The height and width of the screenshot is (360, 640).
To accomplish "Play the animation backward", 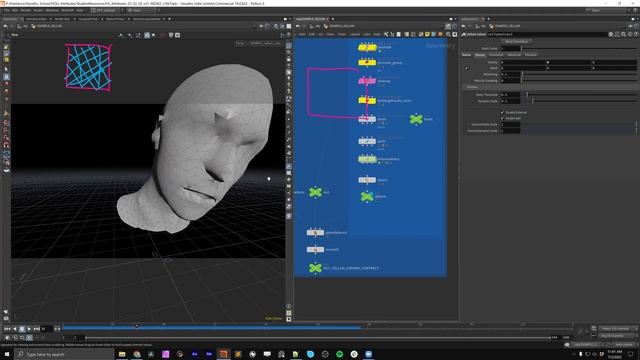I will [x=15, y=329].
